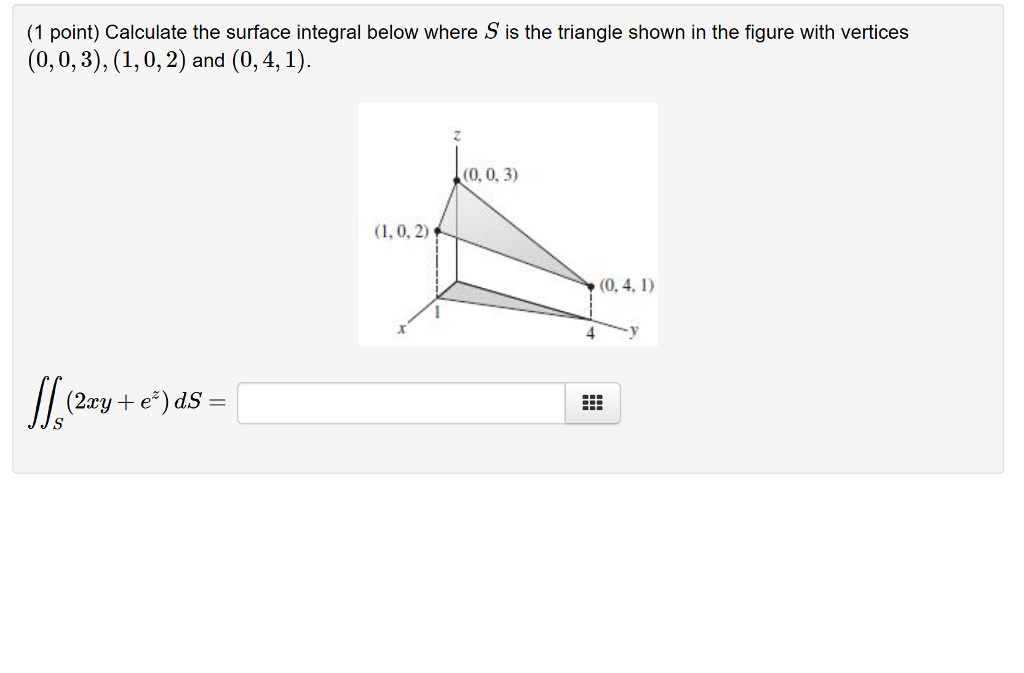Select the vertex point labeled (0, 0, 3)
Screen dimensions: 1024x673
pyautogui.click(x=458, y=181)
